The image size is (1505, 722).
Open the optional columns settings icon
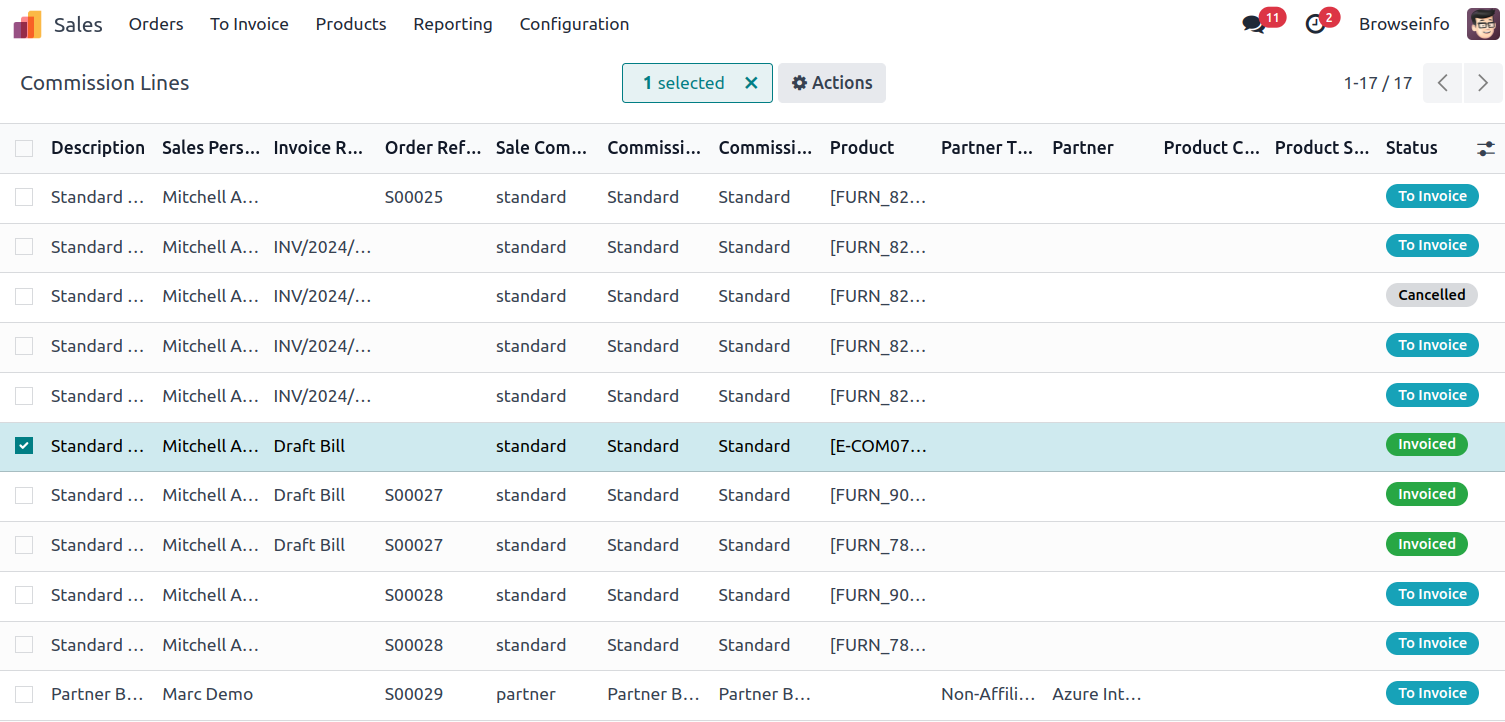1486,148
